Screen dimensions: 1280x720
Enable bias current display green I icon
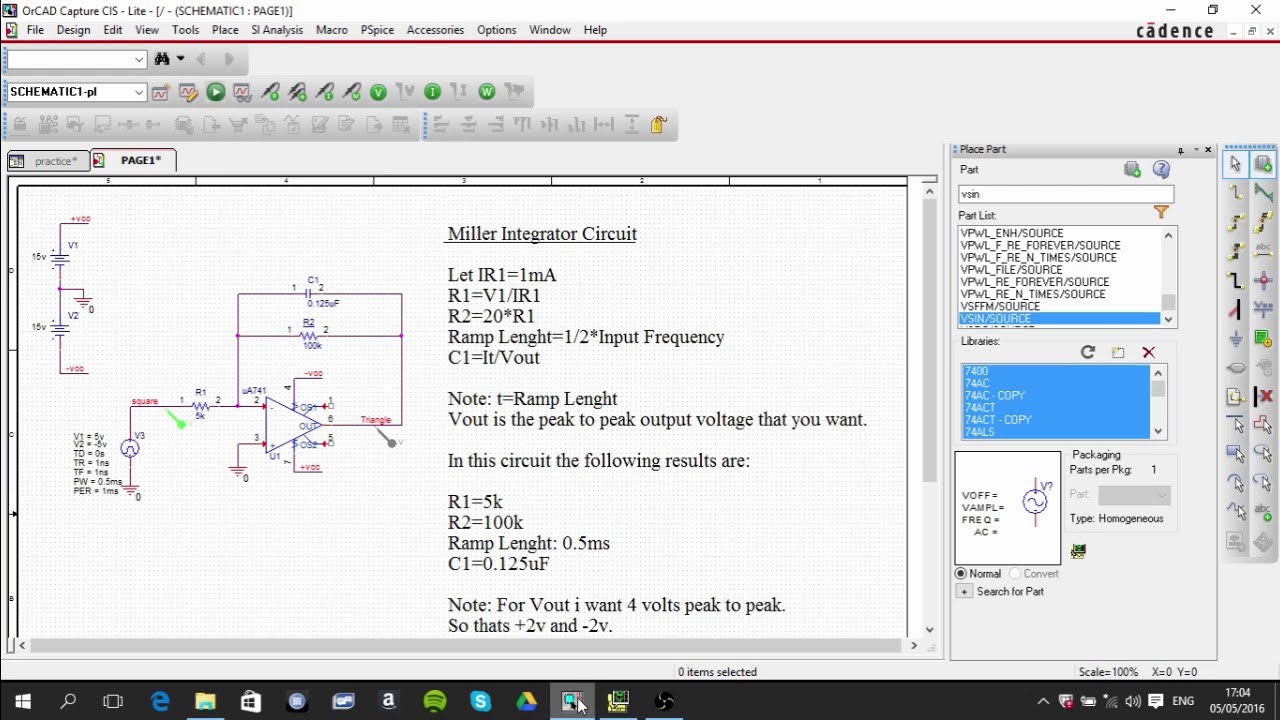432,92
